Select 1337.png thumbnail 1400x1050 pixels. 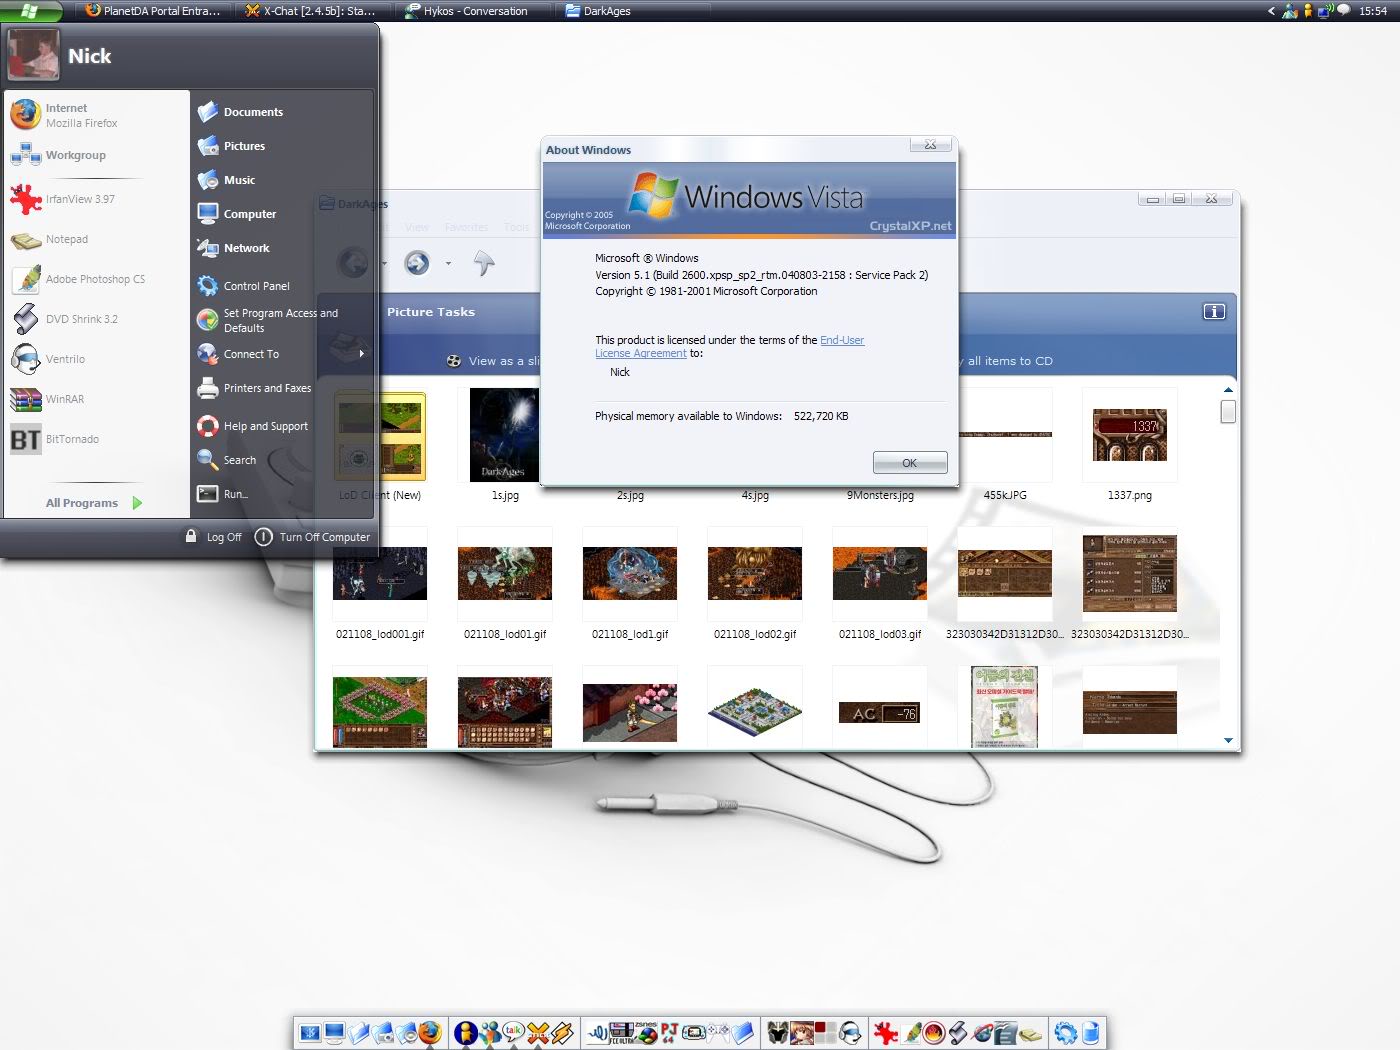point(1130,434)
